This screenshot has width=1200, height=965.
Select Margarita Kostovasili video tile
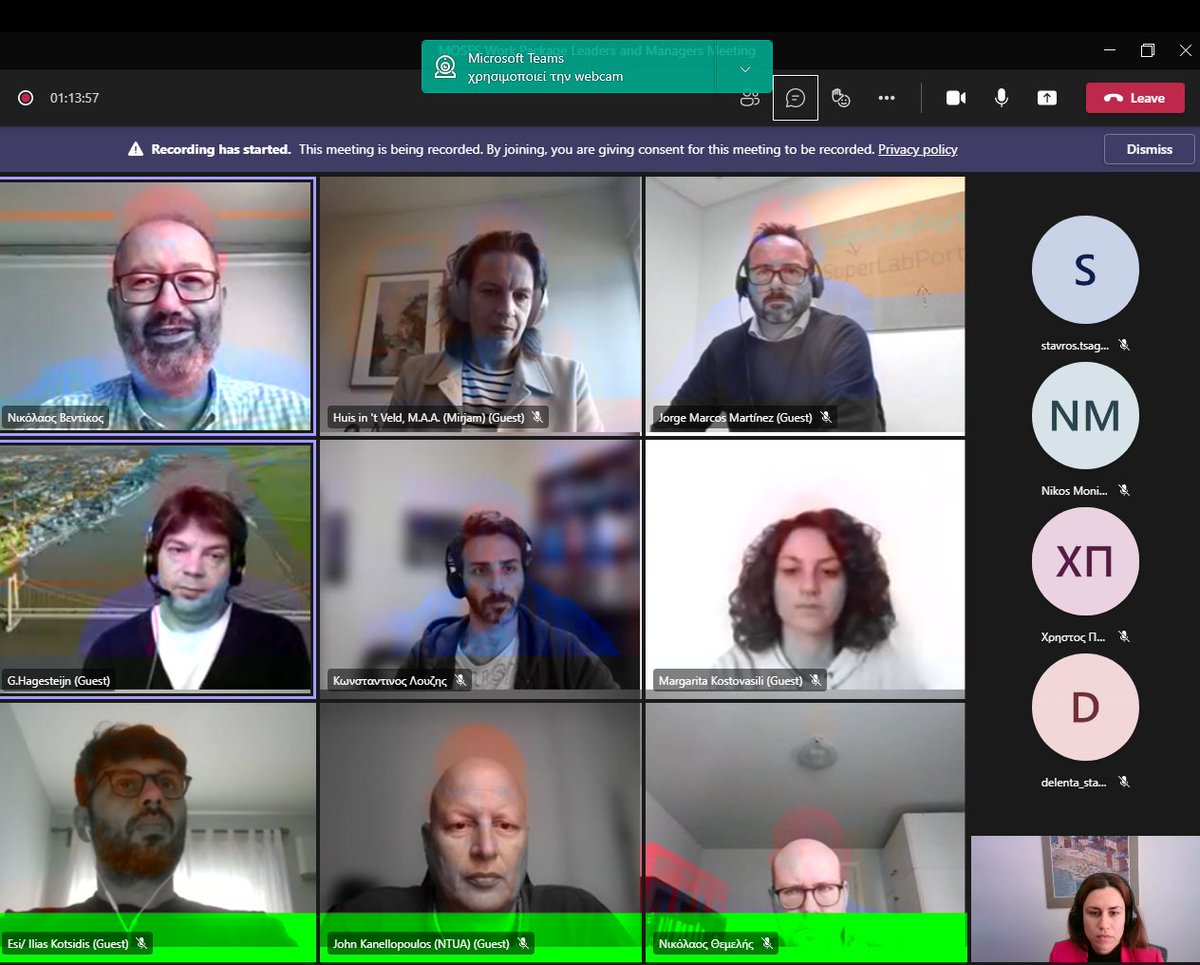pyautogui.click(x=805, y=567)
